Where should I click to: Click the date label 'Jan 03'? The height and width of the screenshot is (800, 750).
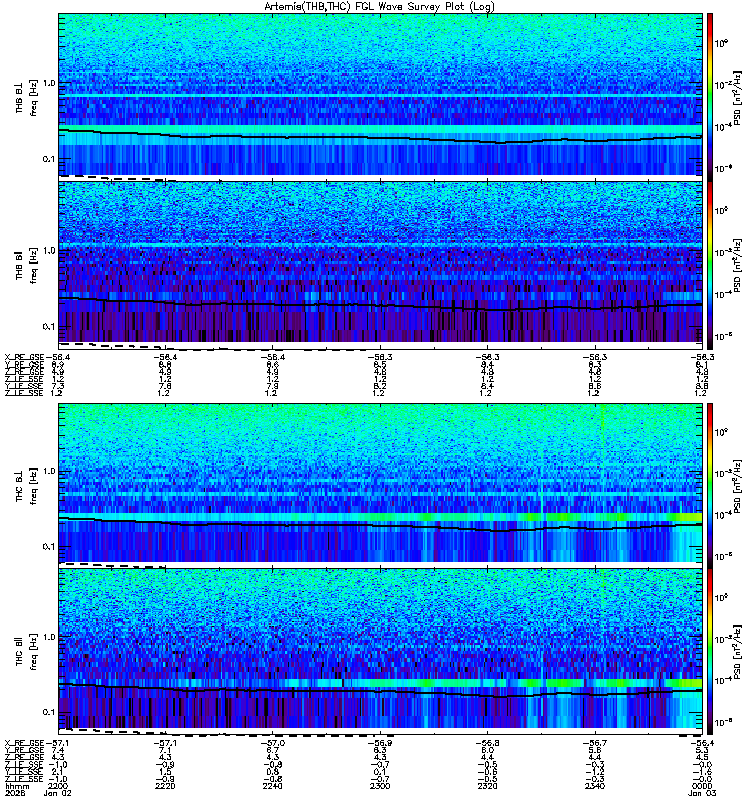point(702,793)
